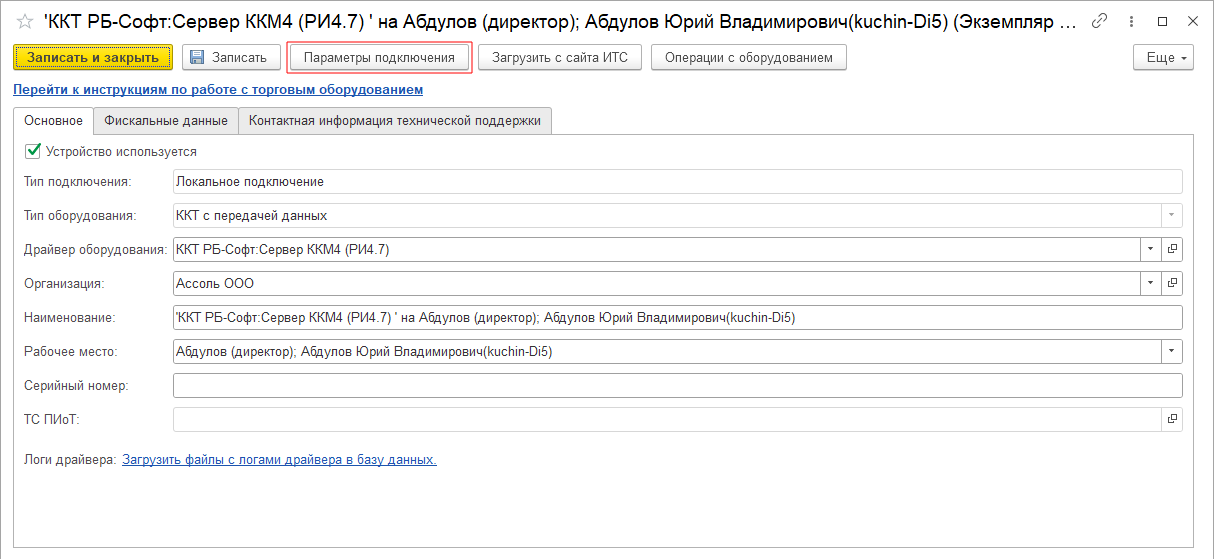The image size is (1214, 559).
Task: Click the Рабочее место text field
Action: pos(667,351)
